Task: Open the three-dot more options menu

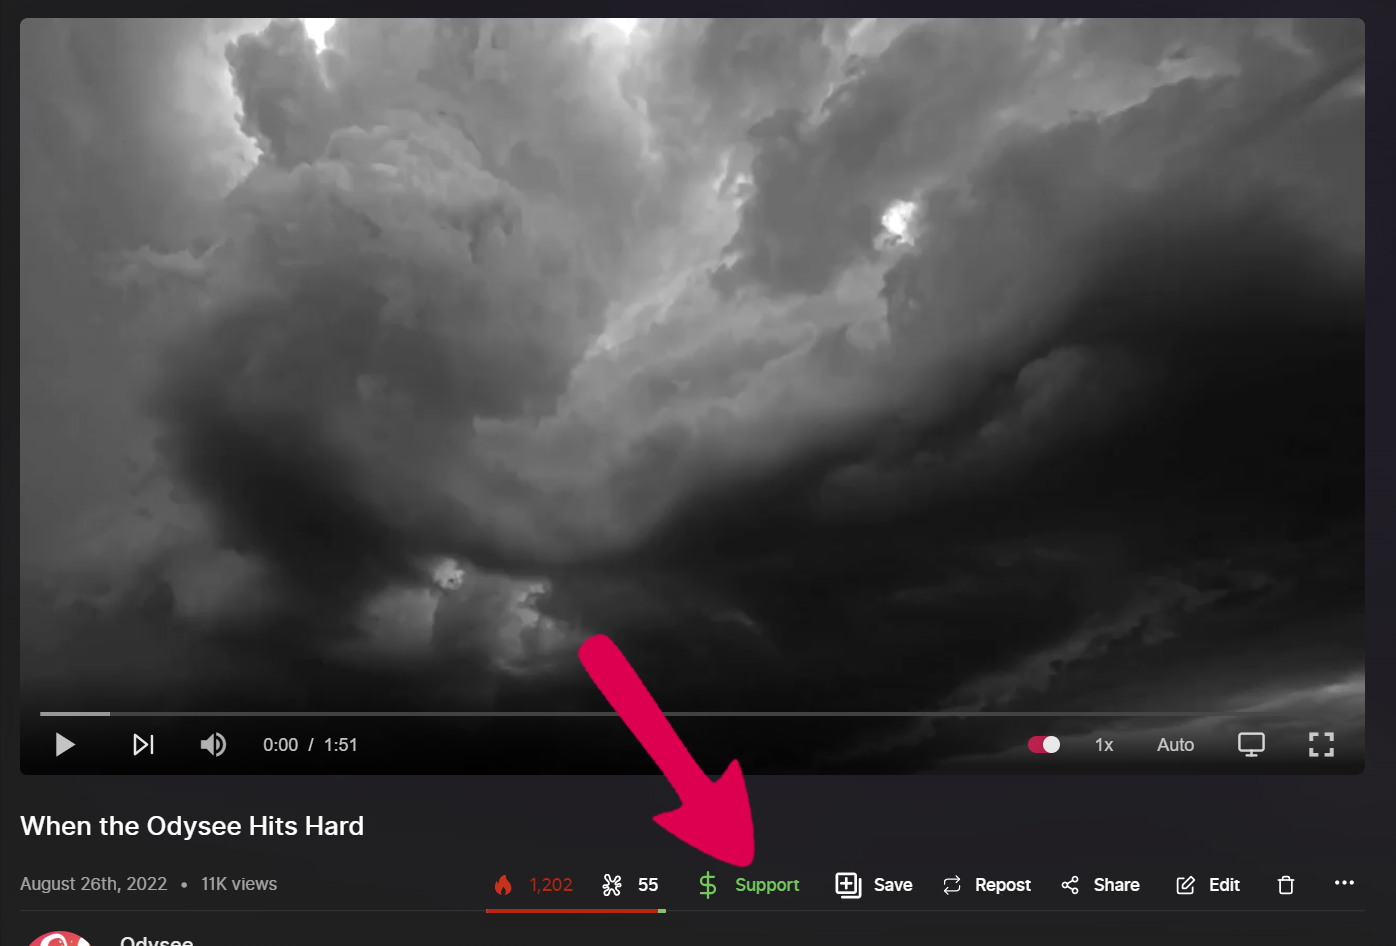Action: point(1344,883)
